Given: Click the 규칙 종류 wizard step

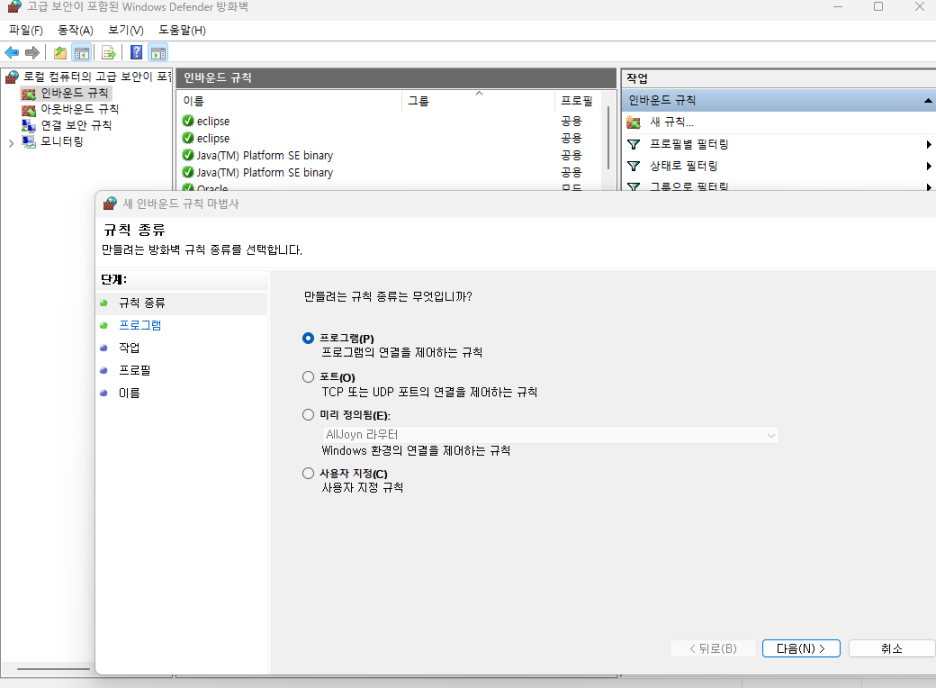Looking at the screenshot, I should (x=141, y=303).
